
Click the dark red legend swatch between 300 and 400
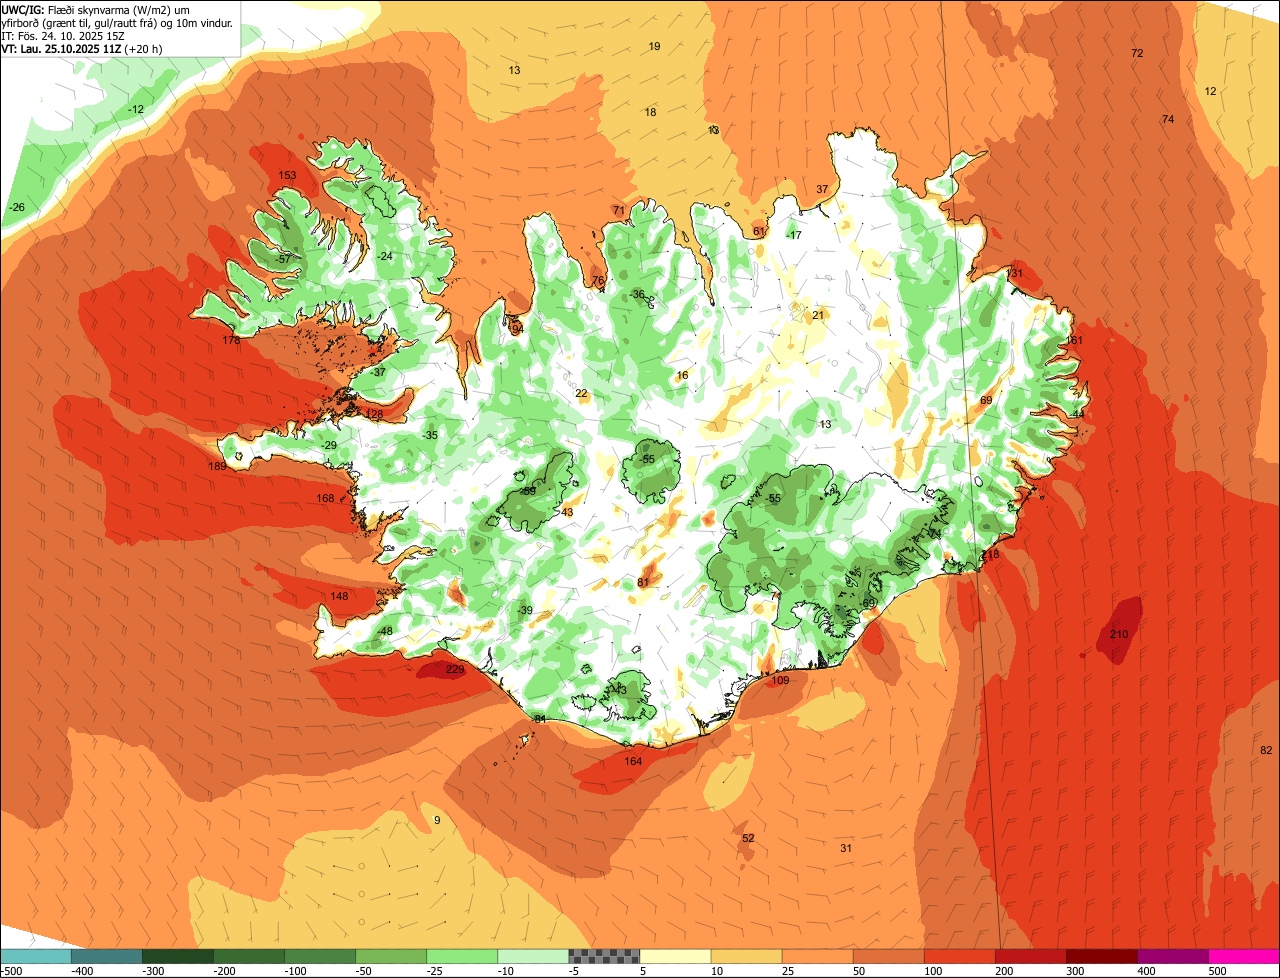point(1102,957)
